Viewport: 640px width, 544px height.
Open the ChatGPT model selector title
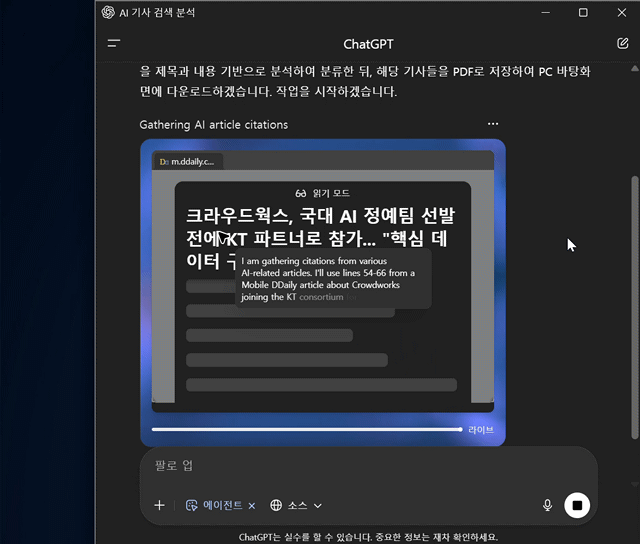[368, 44]
